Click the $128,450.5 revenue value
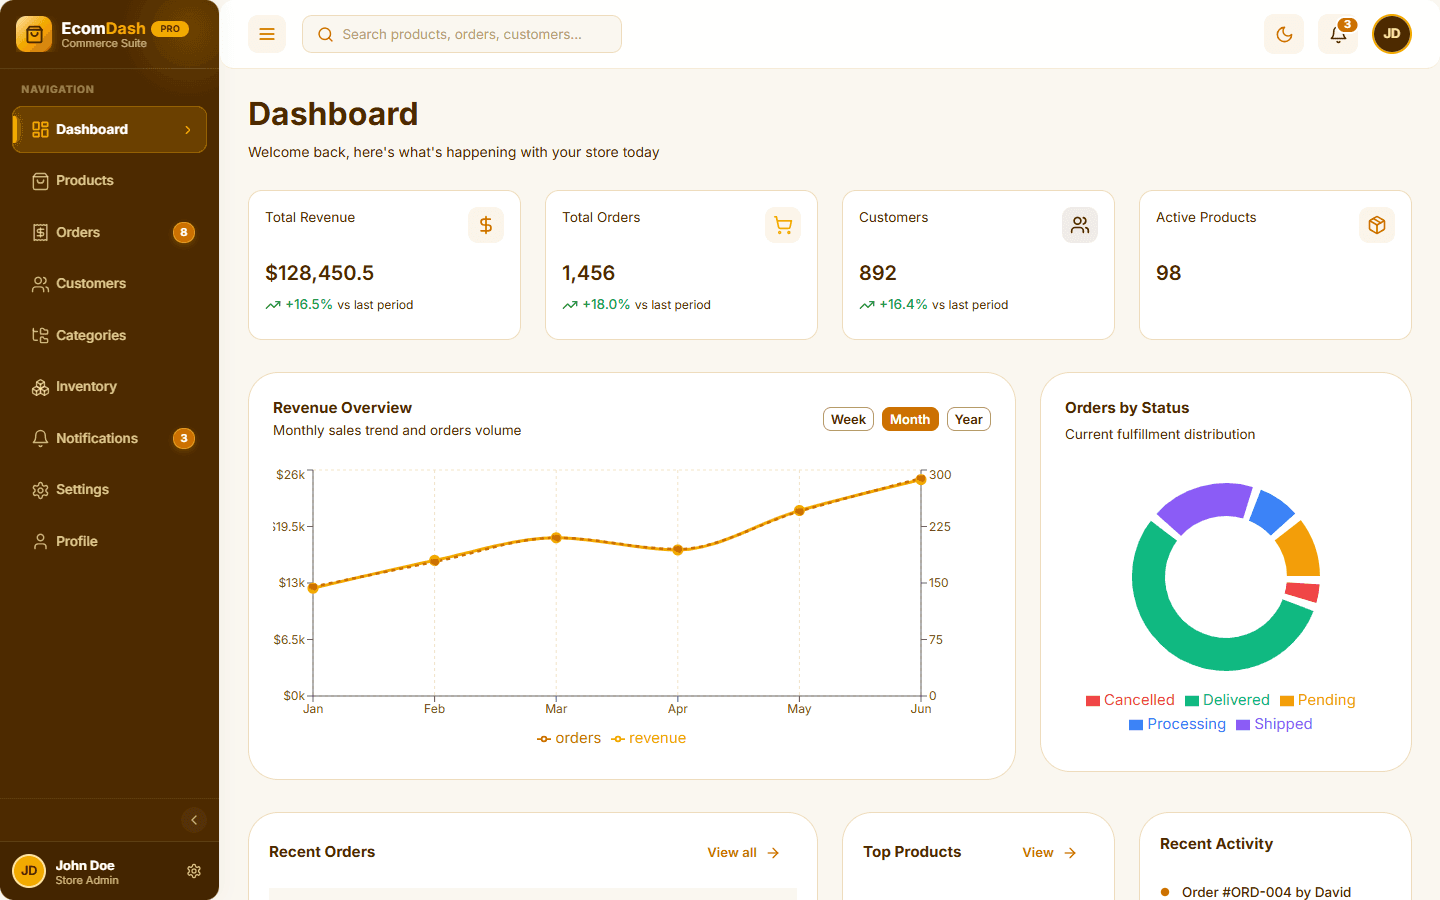 319,273
